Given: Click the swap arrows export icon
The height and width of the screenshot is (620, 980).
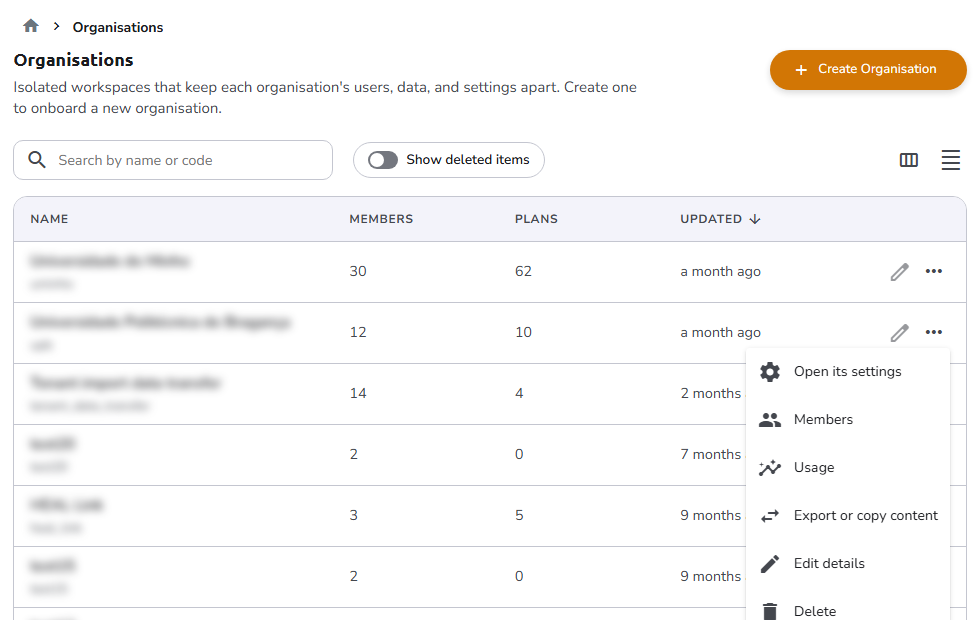Looking at the screenshot, I should click(x=769, y=516).
